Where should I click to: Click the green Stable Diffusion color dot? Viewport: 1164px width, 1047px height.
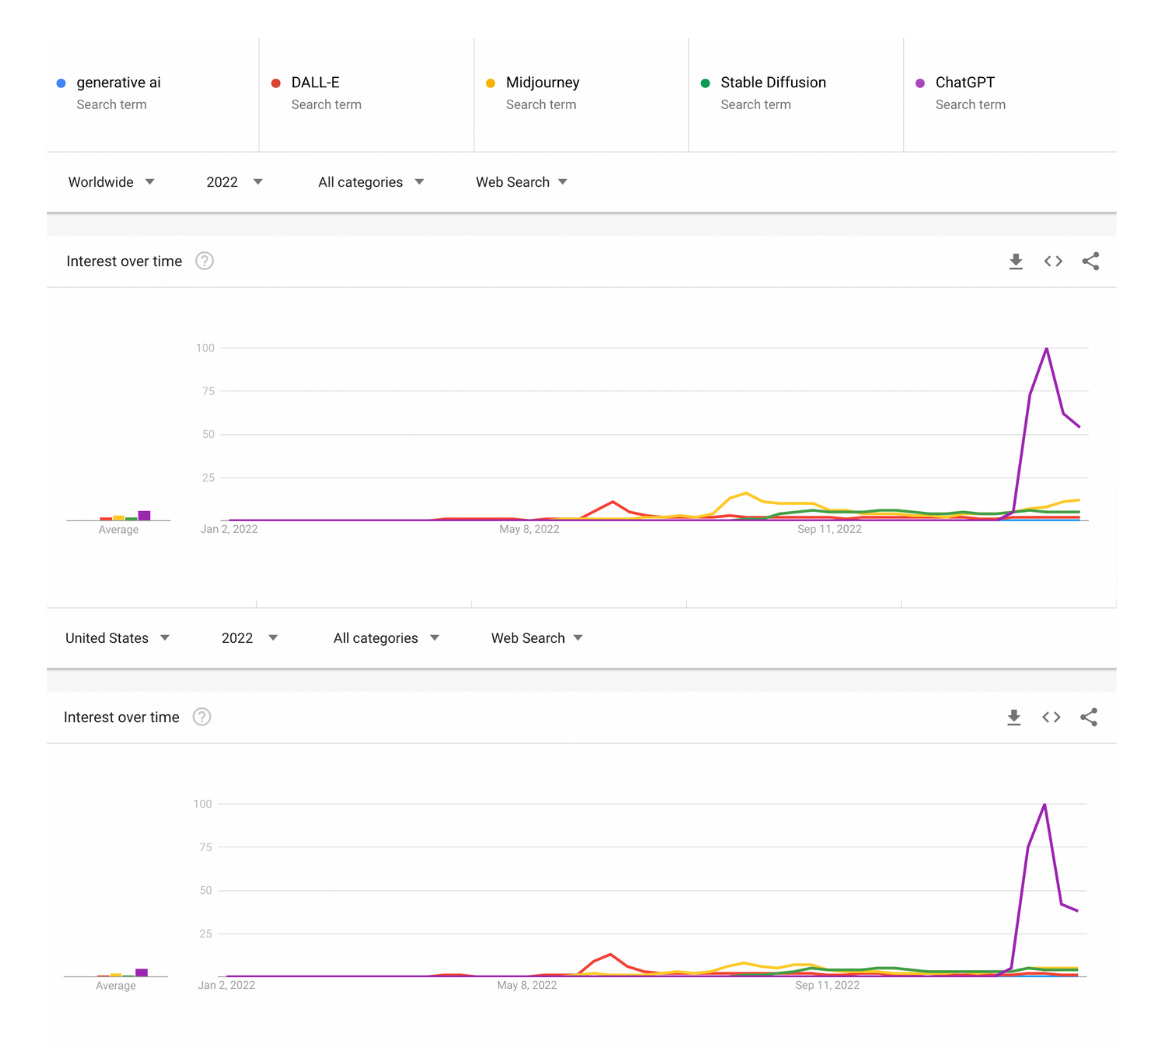[705, 83]
